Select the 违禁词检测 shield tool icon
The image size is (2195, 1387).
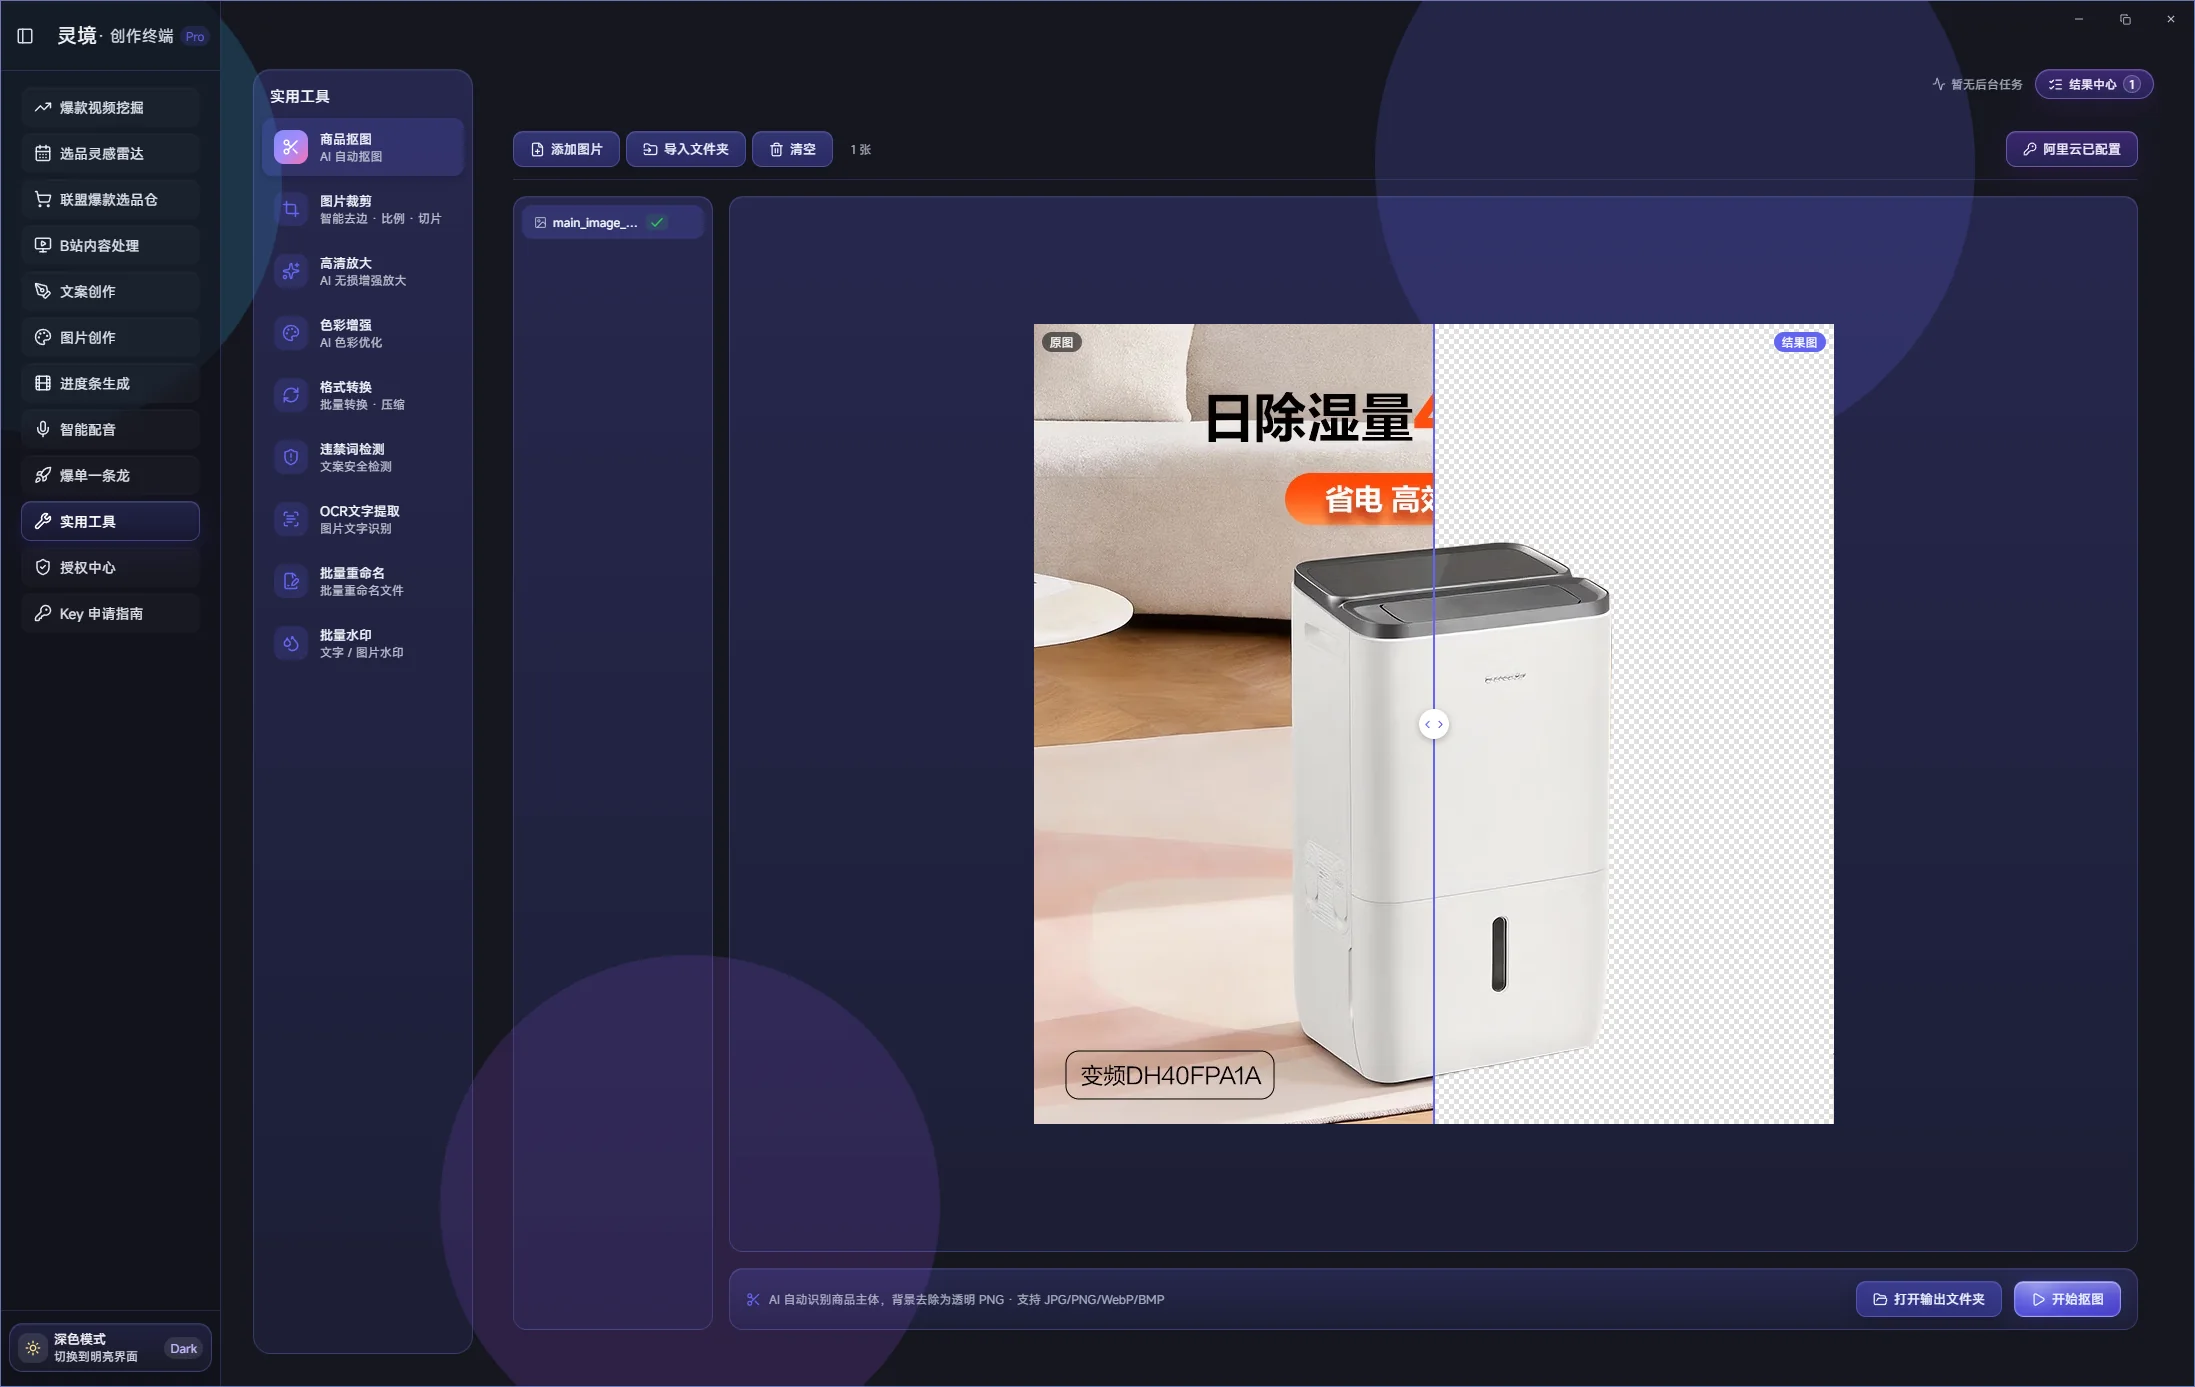291,457
